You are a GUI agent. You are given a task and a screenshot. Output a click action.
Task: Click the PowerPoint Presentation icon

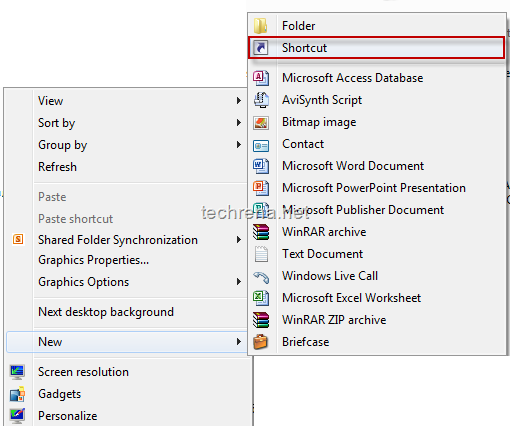coord(261,188)
